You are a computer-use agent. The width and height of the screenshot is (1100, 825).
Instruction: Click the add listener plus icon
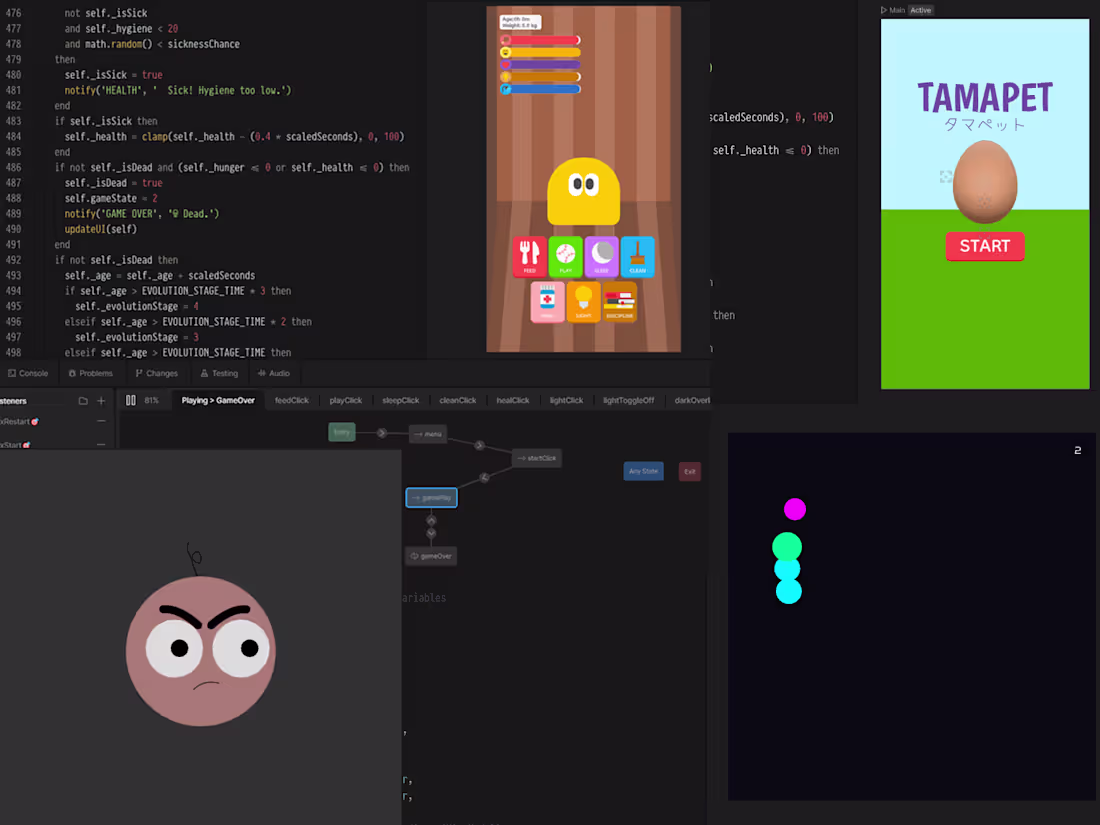coord(99,400)
